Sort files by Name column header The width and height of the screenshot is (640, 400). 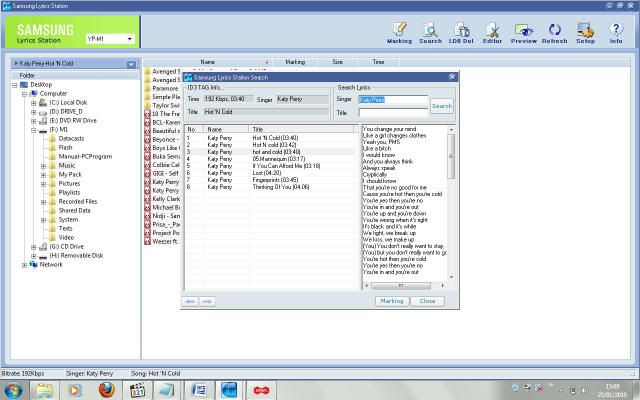(x=207, y=62)
